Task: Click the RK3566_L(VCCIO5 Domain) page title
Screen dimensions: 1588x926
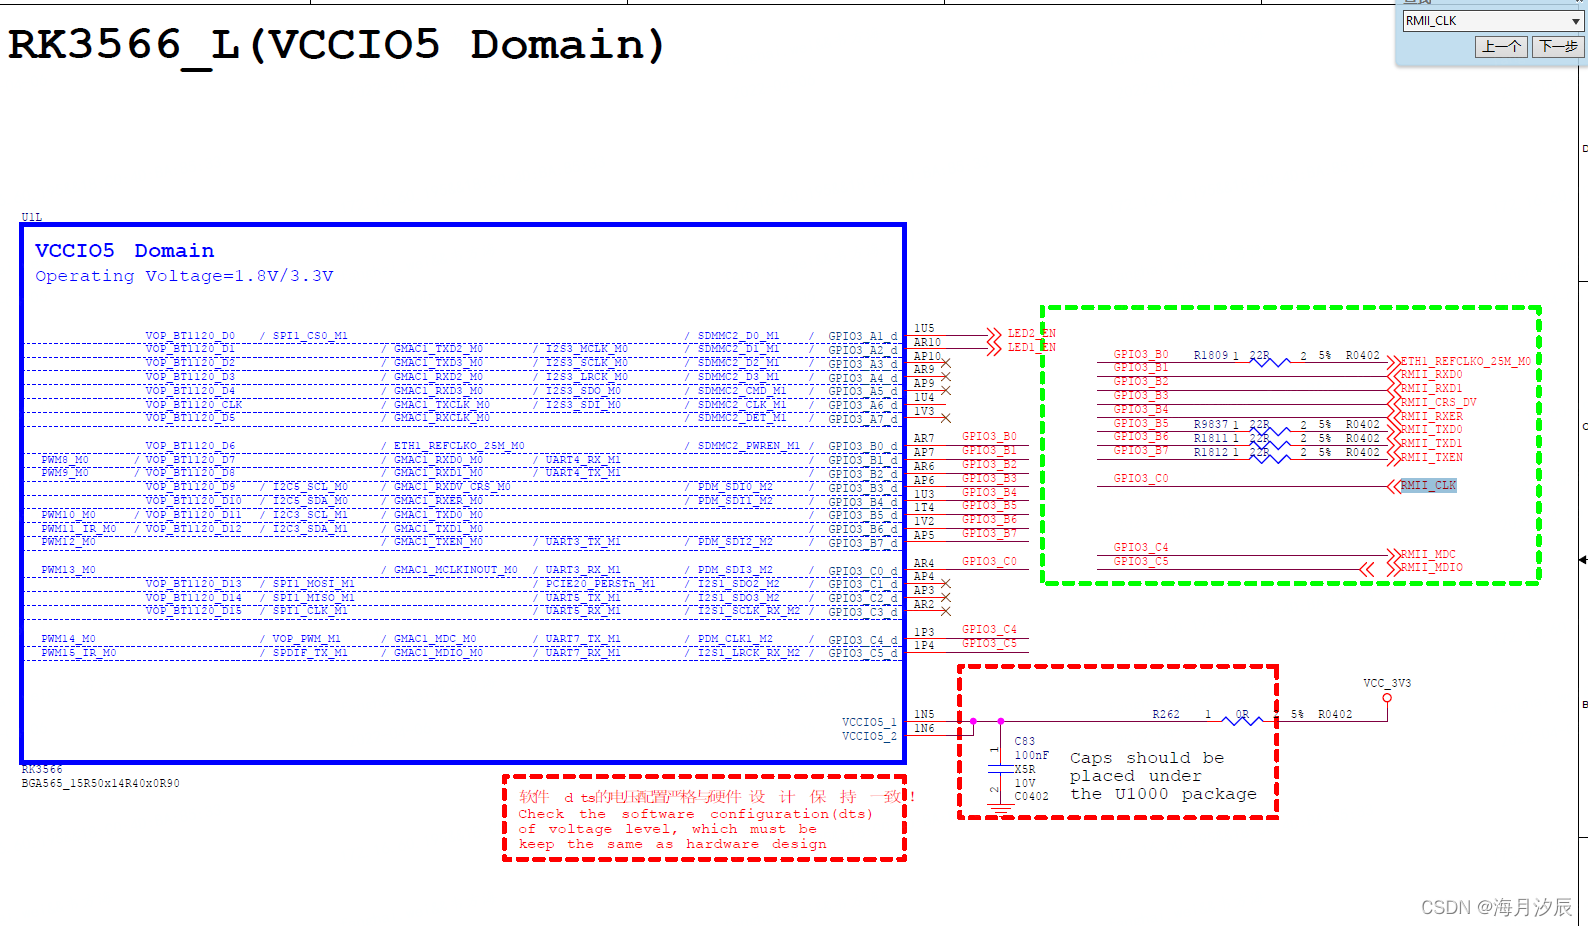Action: 336,45
